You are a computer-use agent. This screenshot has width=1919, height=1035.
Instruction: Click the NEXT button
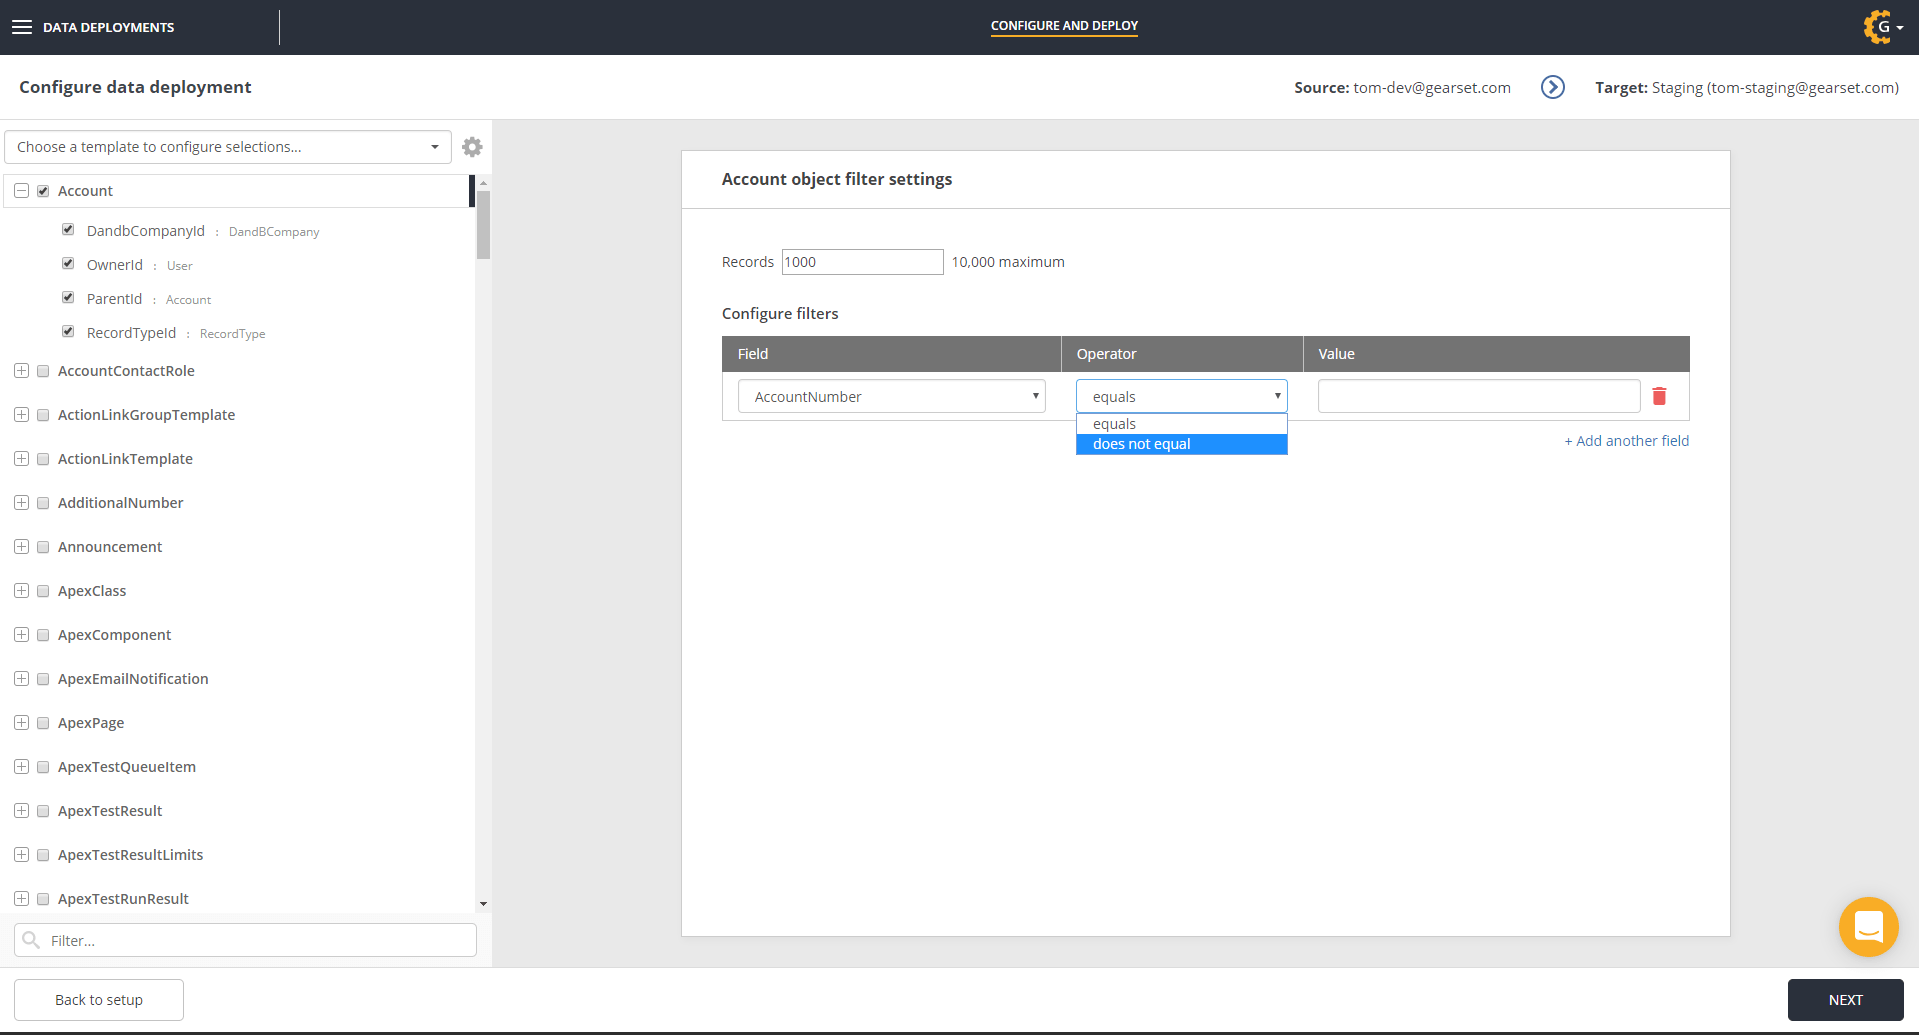(x=1844, y=1000)
